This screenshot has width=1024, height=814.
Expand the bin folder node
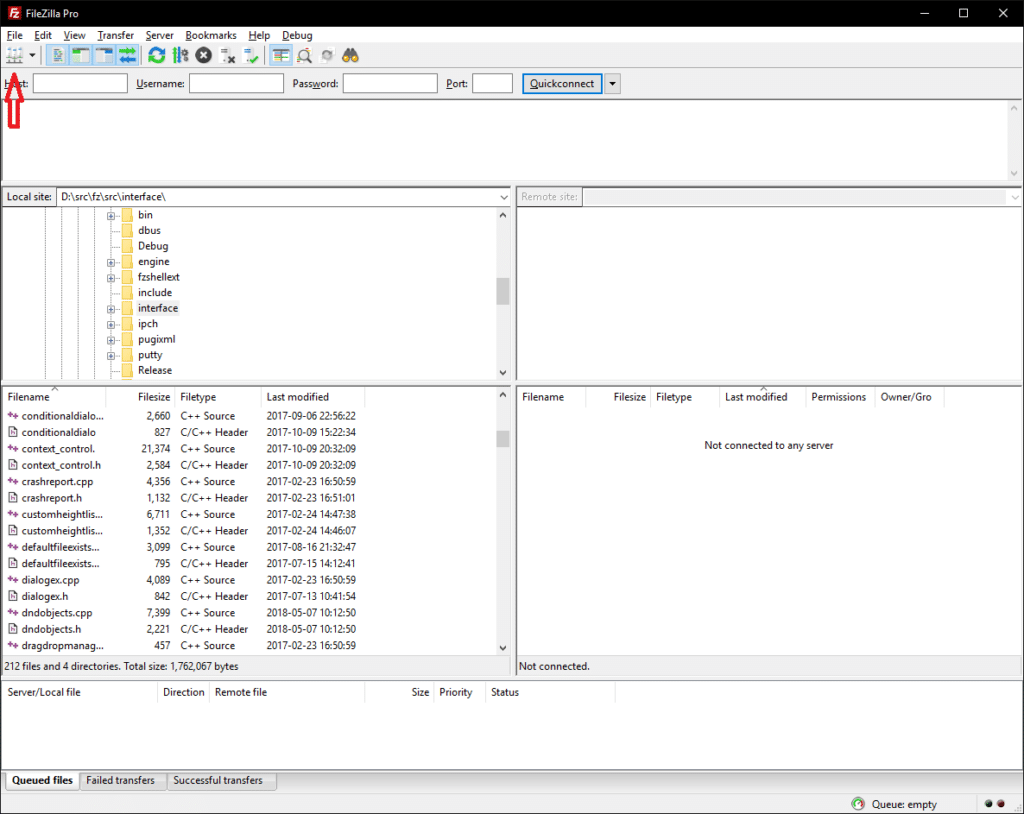[111, 216]
